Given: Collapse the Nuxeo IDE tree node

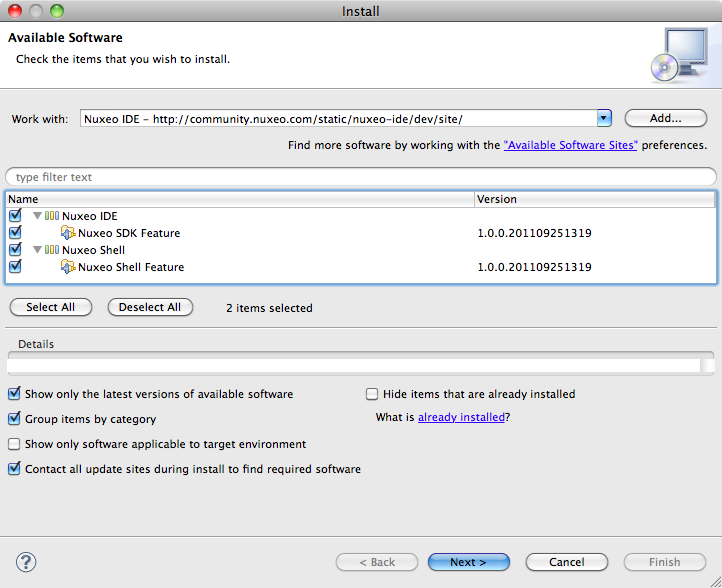Looking at the screenshot, I should click(x=37, y=215).
